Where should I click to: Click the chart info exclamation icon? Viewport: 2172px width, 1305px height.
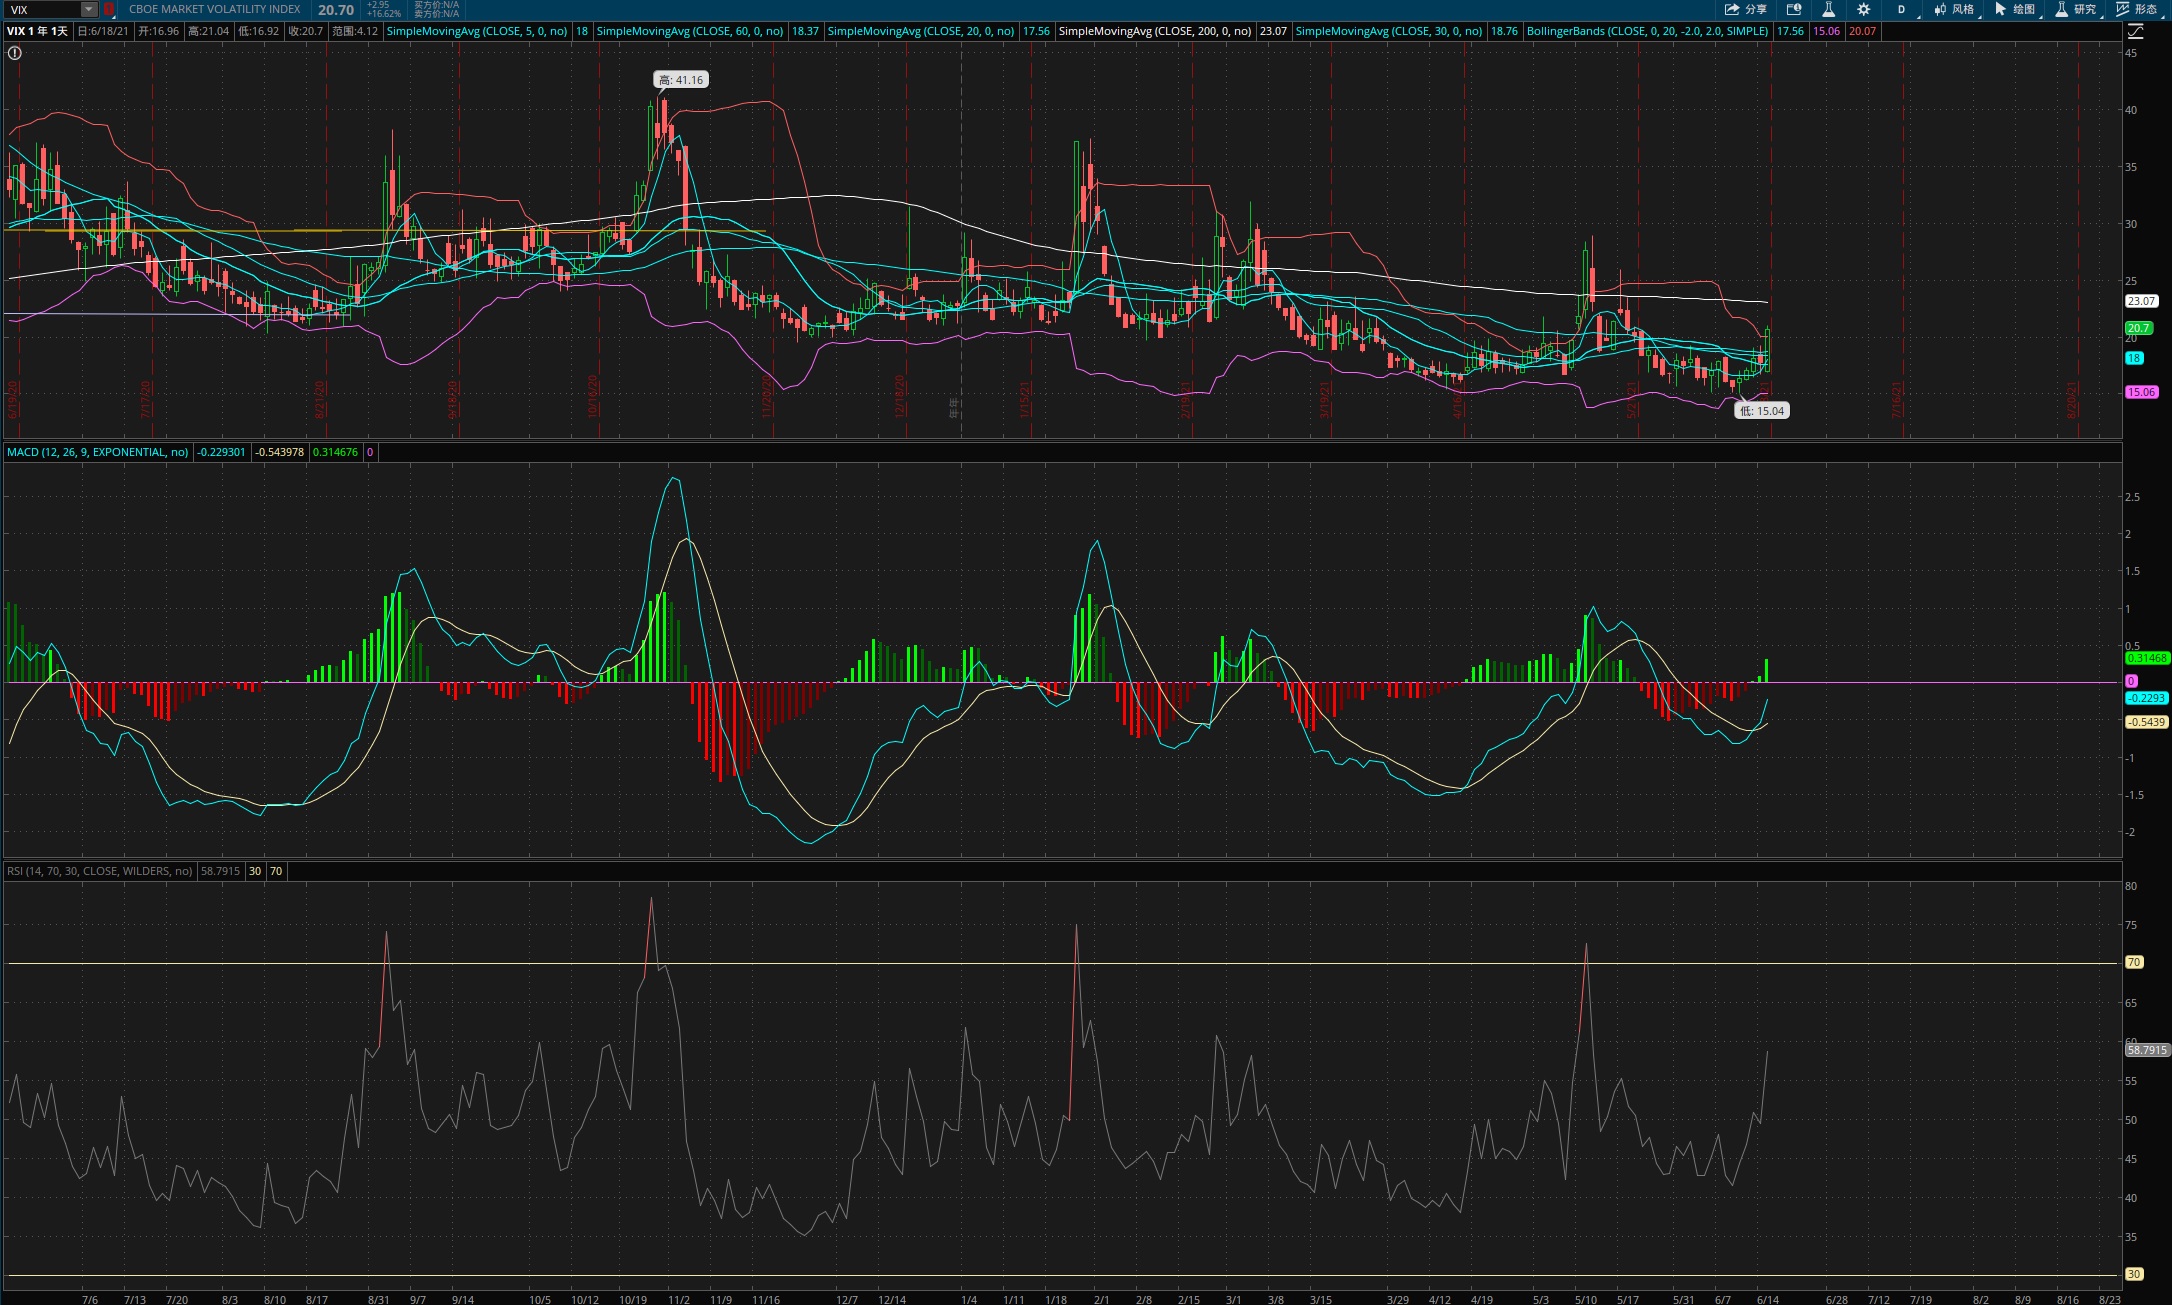[14, 53]
